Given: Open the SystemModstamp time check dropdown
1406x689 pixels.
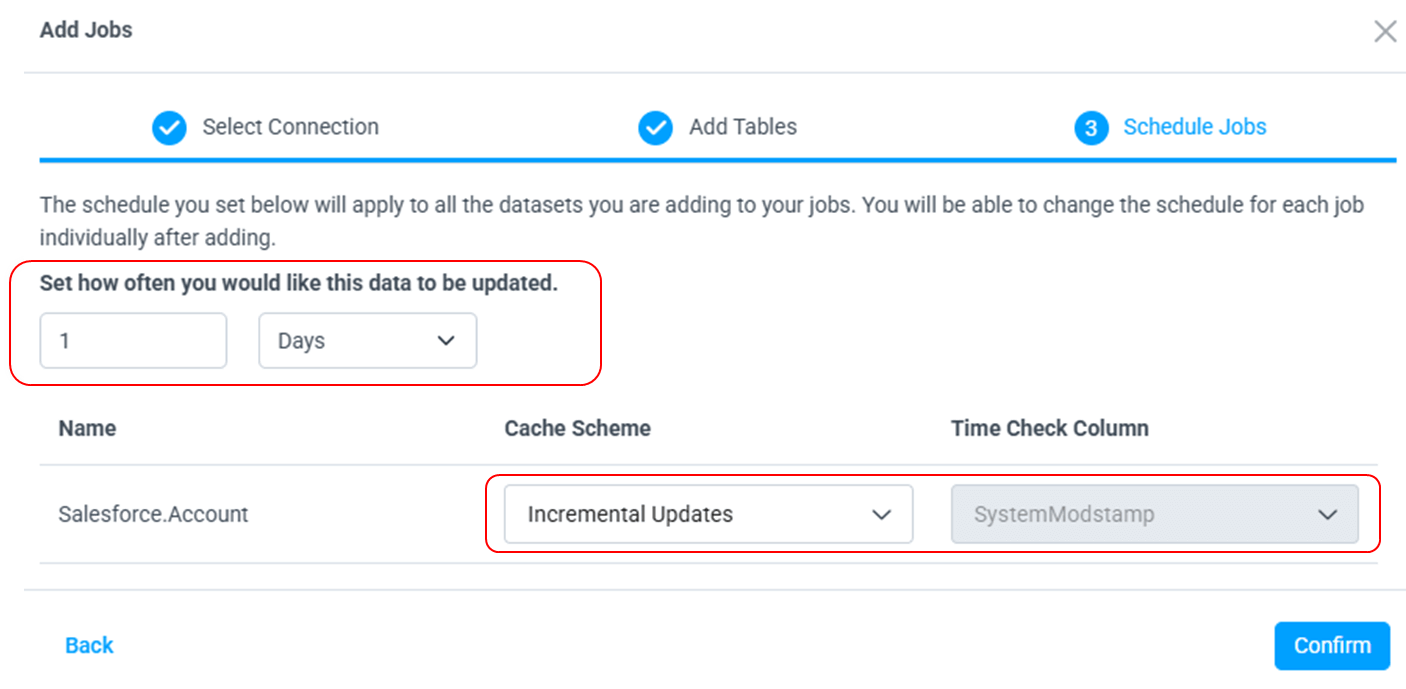Looking at the screenshot, I should click(1154, 514).
